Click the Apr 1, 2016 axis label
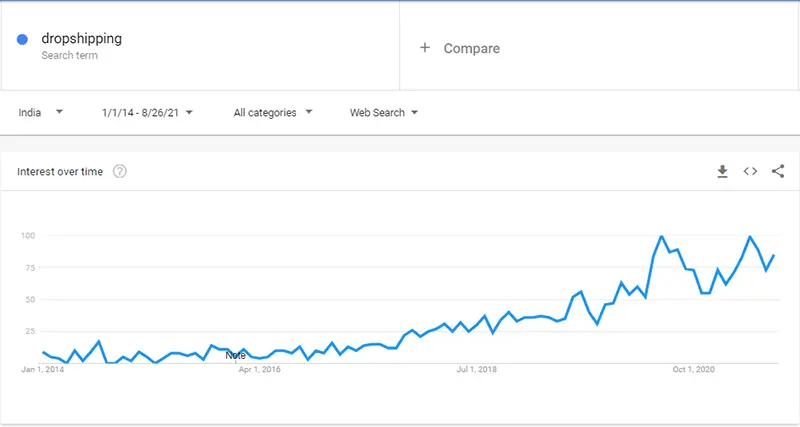The height and width of the screenshot is (427, 800). pyautogui.click(x=259, y=369)
